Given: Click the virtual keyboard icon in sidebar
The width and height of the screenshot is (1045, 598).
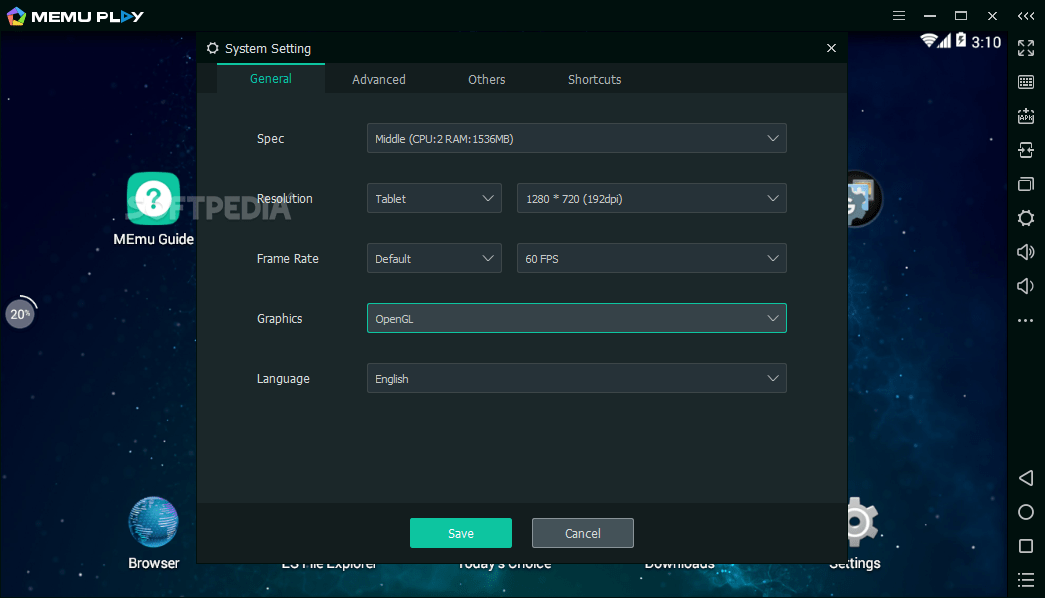Looking at the screenshot, I should tap(1026, 82).
